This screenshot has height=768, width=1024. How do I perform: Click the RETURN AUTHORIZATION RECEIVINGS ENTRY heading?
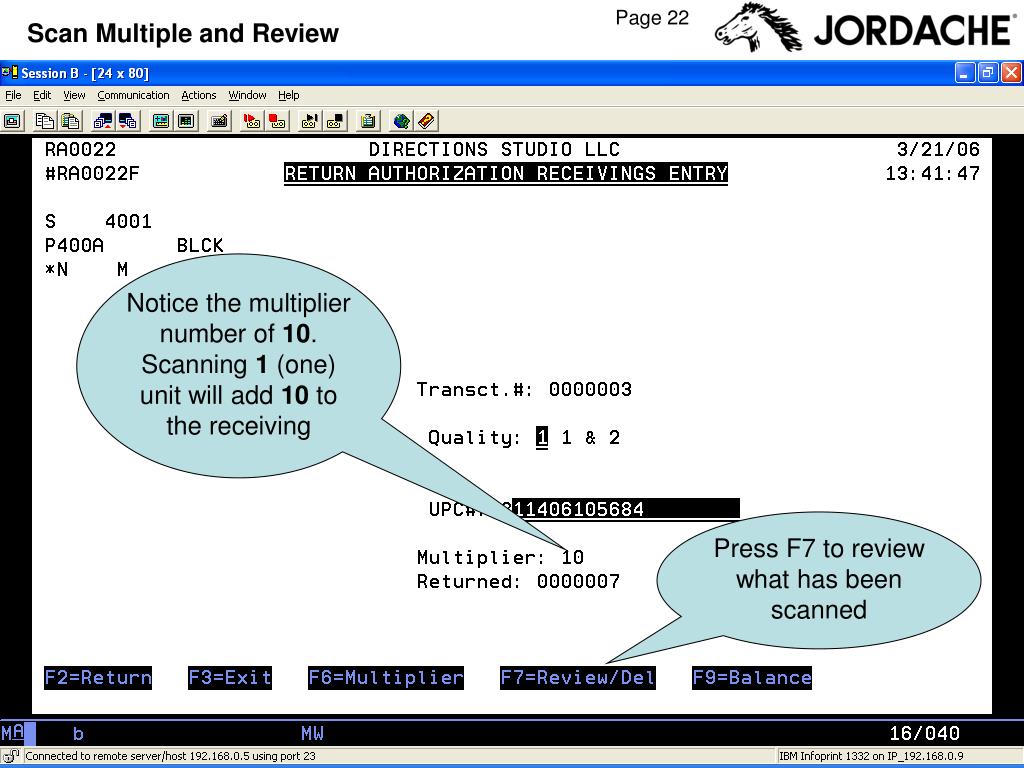click(505, 174)
